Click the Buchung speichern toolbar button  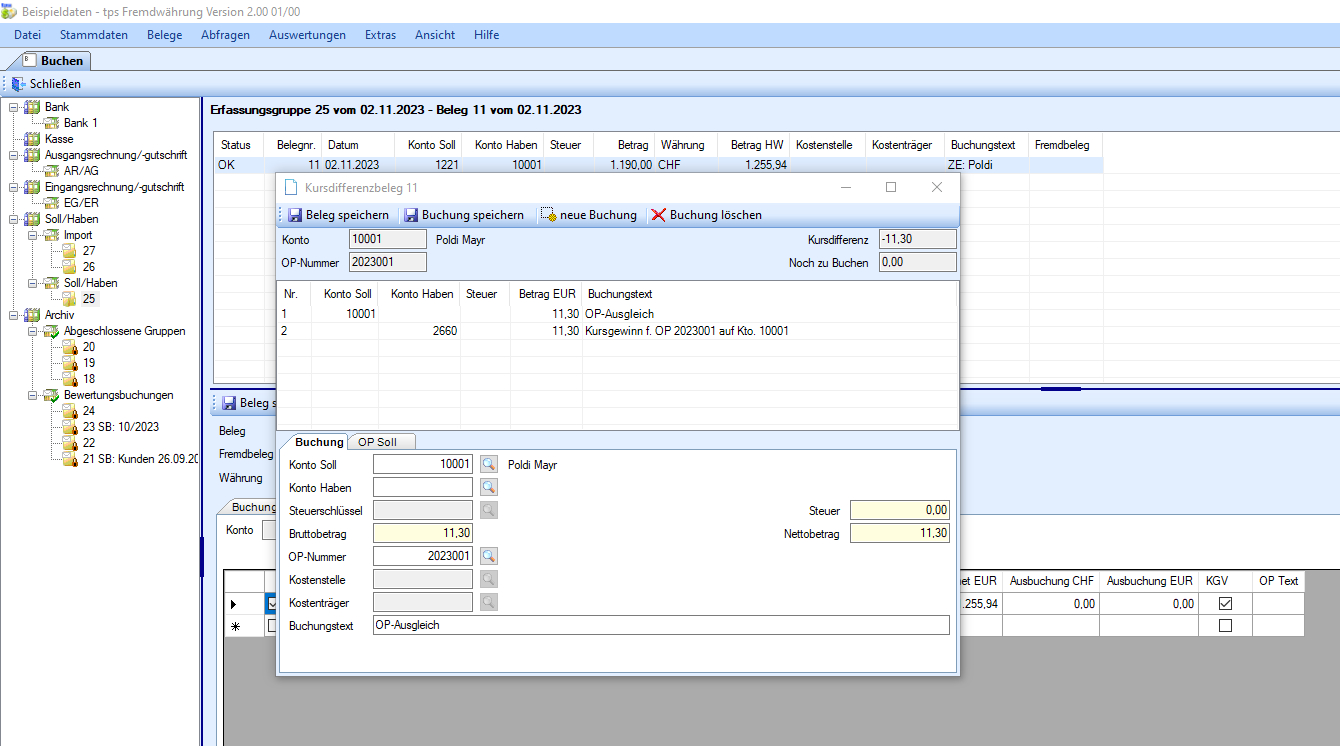pos(464,215)
